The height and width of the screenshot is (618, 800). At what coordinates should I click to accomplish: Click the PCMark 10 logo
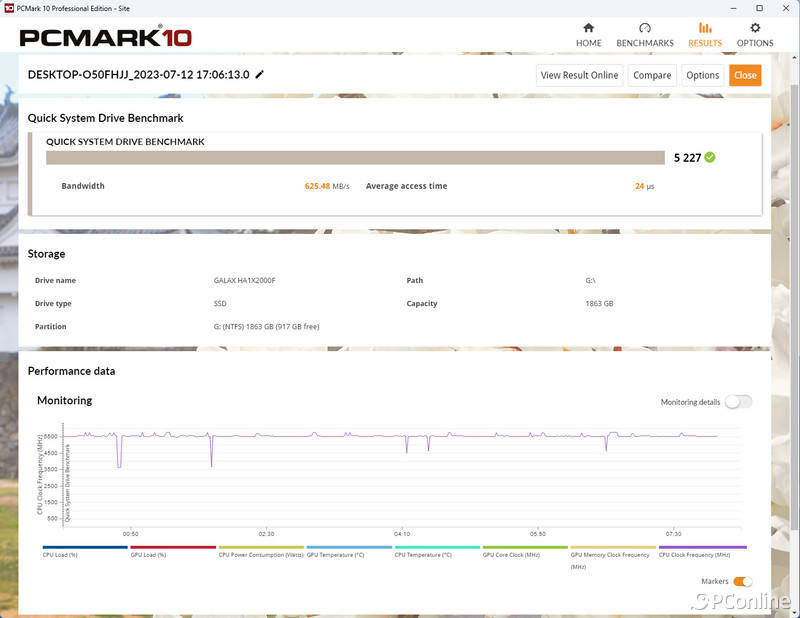105,37
